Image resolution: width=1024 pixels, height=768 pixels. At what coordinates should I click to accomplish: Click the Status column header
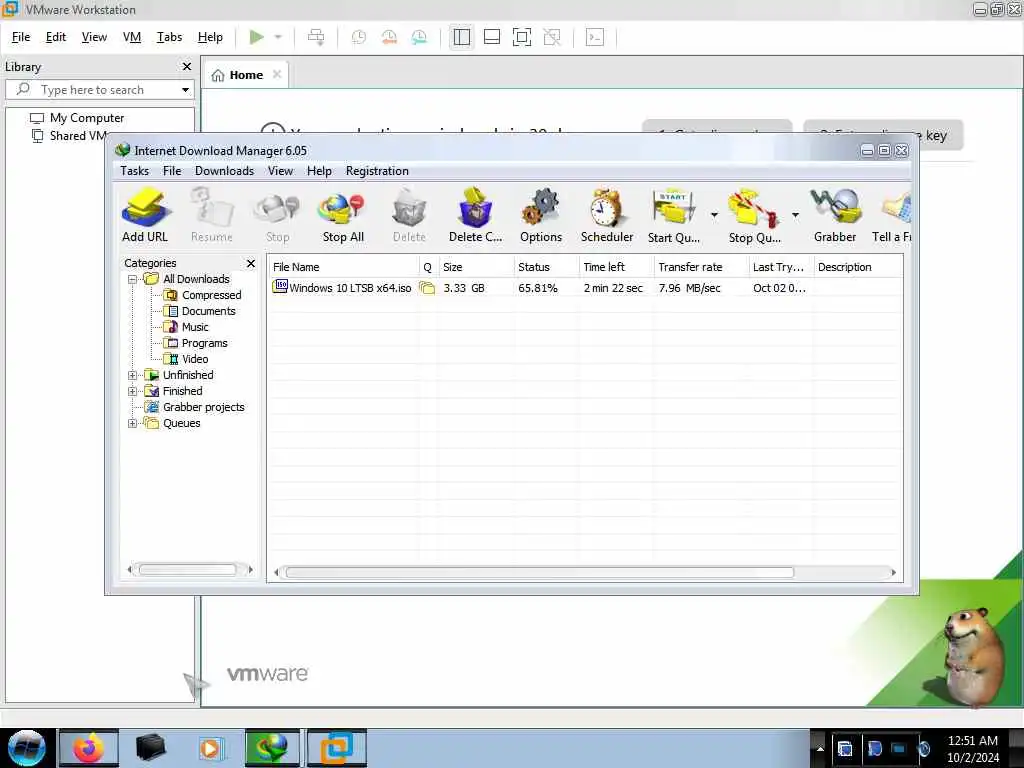coord(546,267)
